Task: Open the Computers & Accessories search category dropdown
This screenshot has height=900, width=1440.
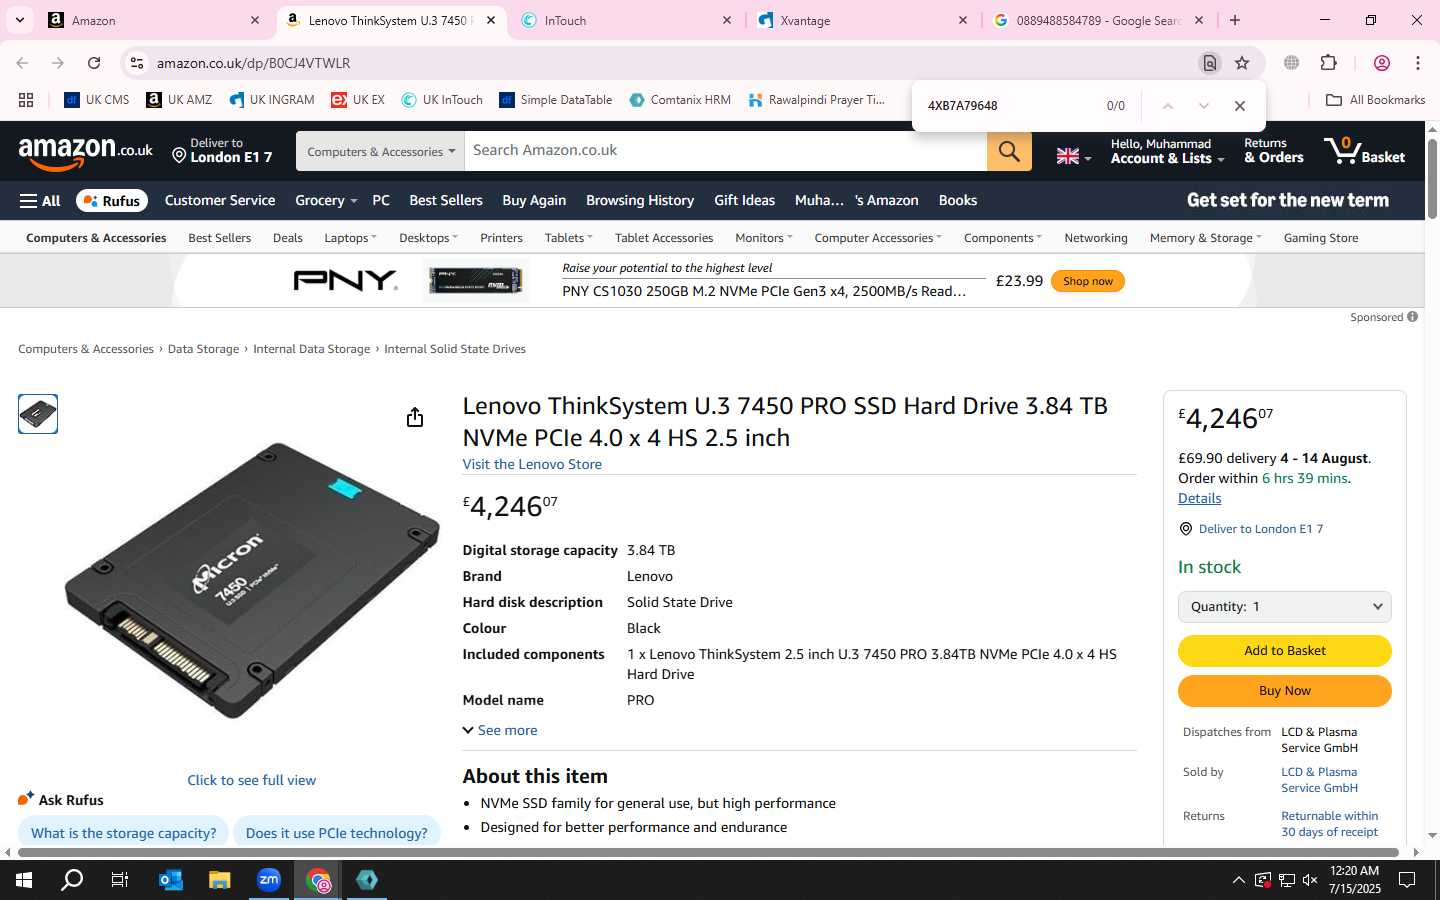Action: click(381, 152)
